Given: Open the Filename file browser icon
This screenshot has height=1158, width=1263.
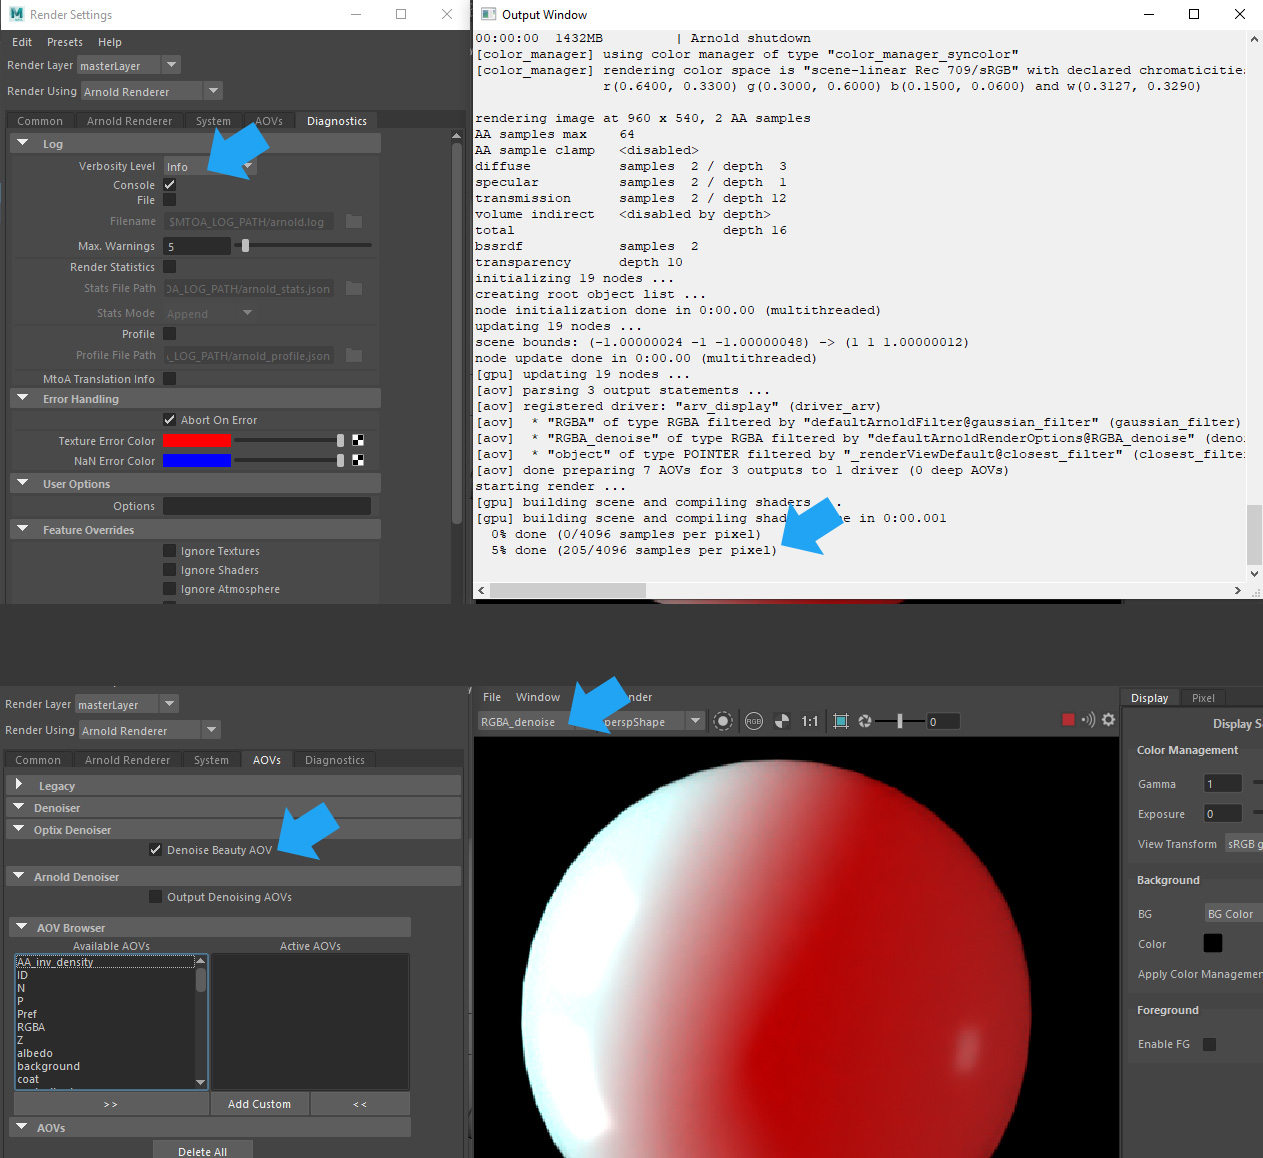Looking at the screenshot, I should [354, 221].
